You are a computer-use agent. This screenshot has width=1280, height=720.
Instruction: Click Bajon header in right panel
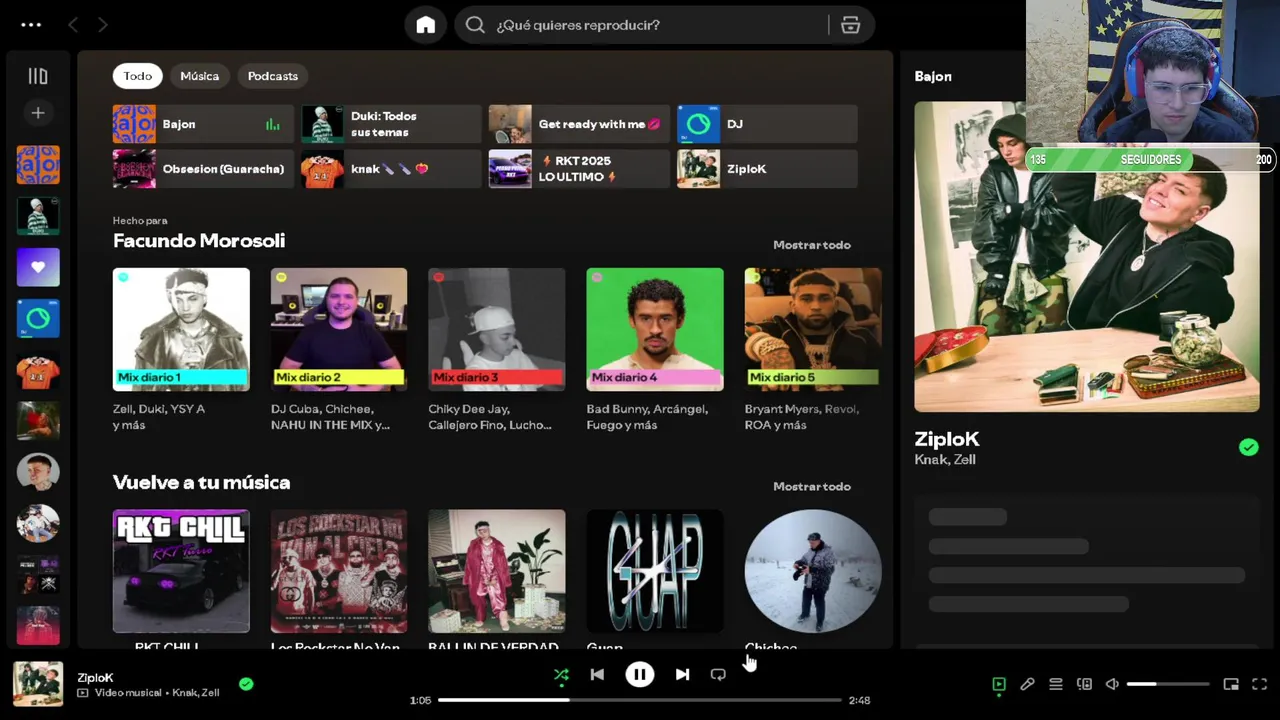(x=933, y=76)
